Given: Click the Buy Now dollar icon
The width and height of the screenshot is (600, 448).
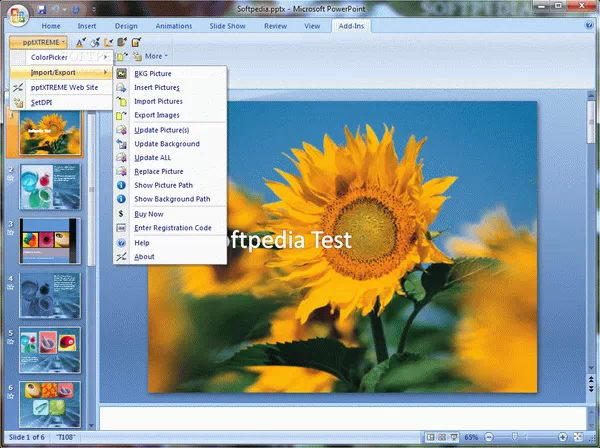Looking at the screenshot, I should pyautogui.click(x=121, y=214).
